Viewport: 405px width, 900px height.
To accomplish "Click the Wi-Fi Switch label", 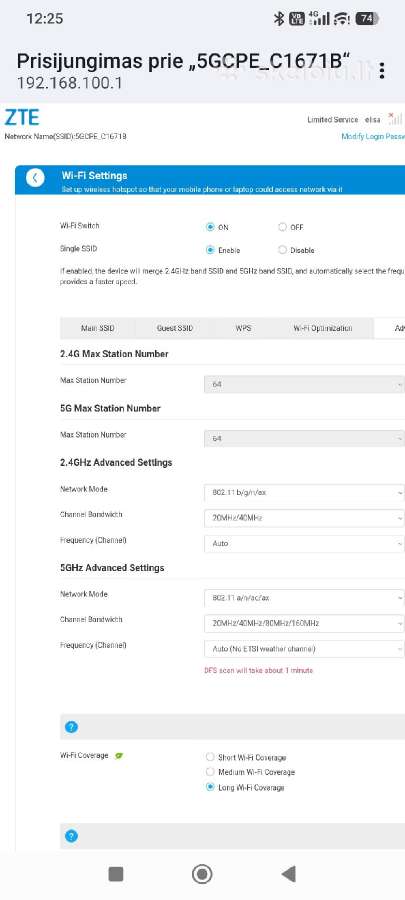I will [80, 226].
